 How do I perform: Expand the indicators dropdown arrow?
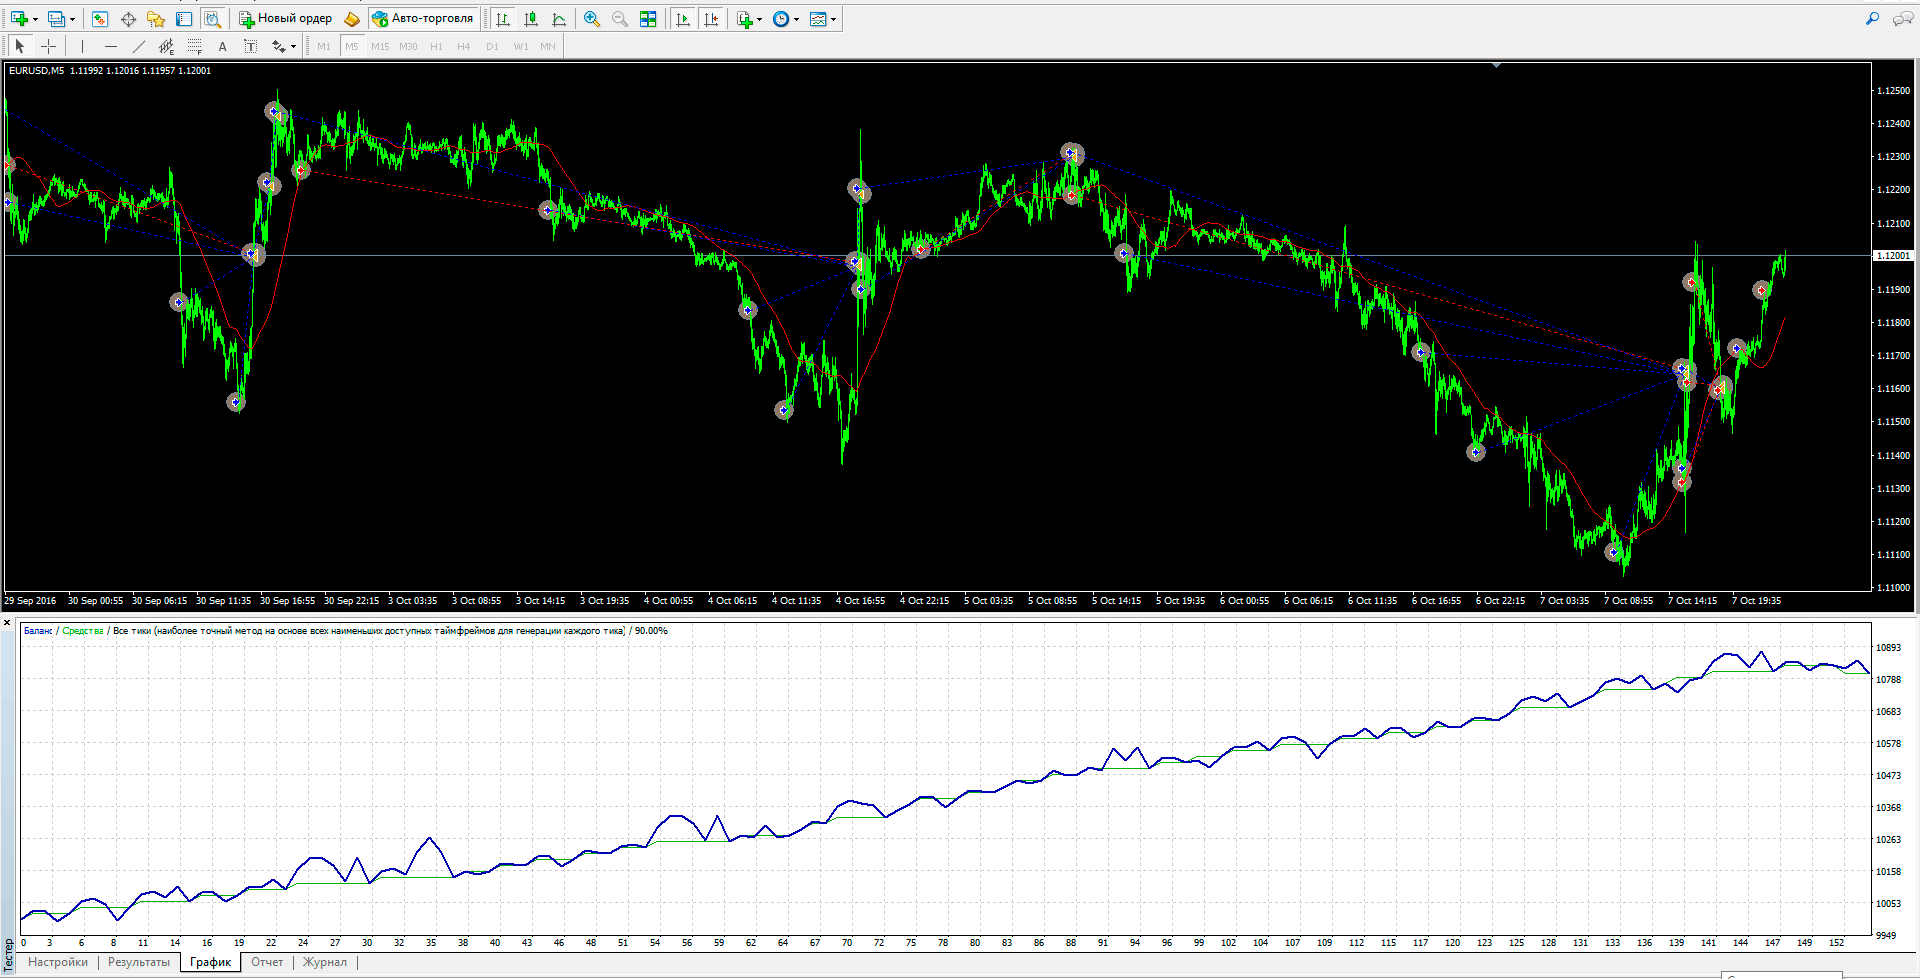pyautogui.click(x=759, y=19)
